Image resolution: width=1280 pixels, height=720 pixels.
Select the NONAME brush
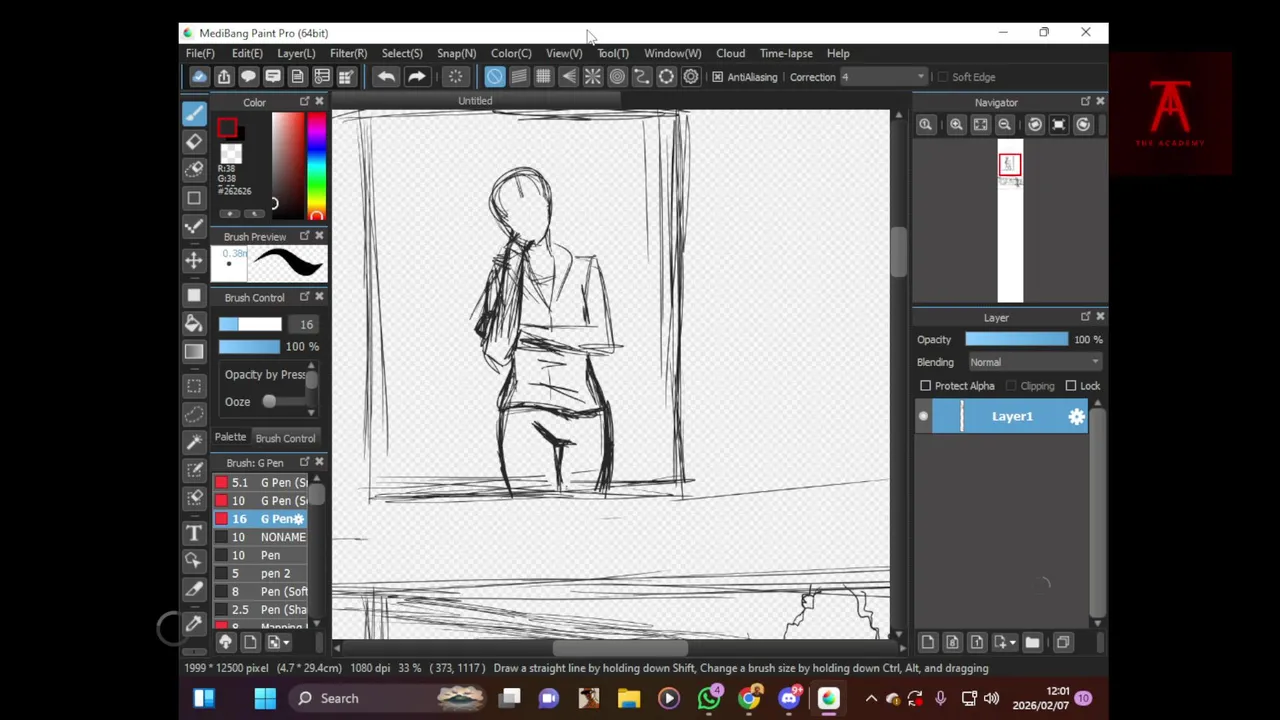260,537
